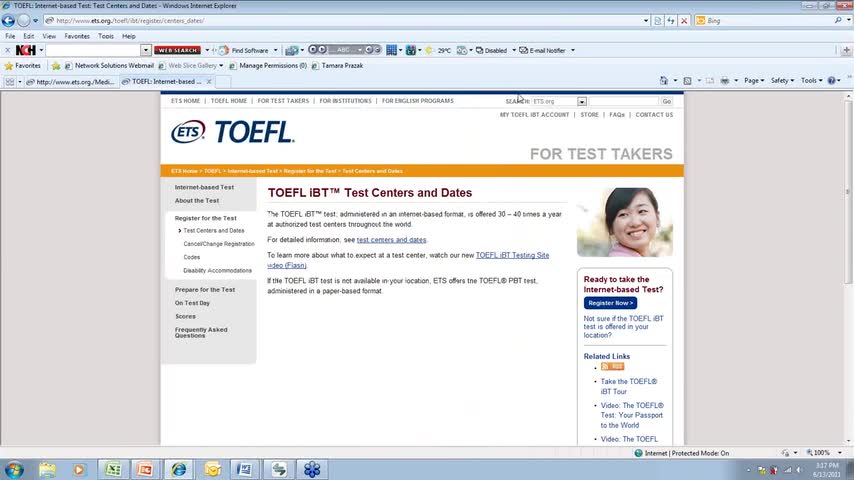Viewport: 854px width, 480px height.
Task: Click the NCH toolbar search field
Action: pyautogui.click(x=93, y=50)
